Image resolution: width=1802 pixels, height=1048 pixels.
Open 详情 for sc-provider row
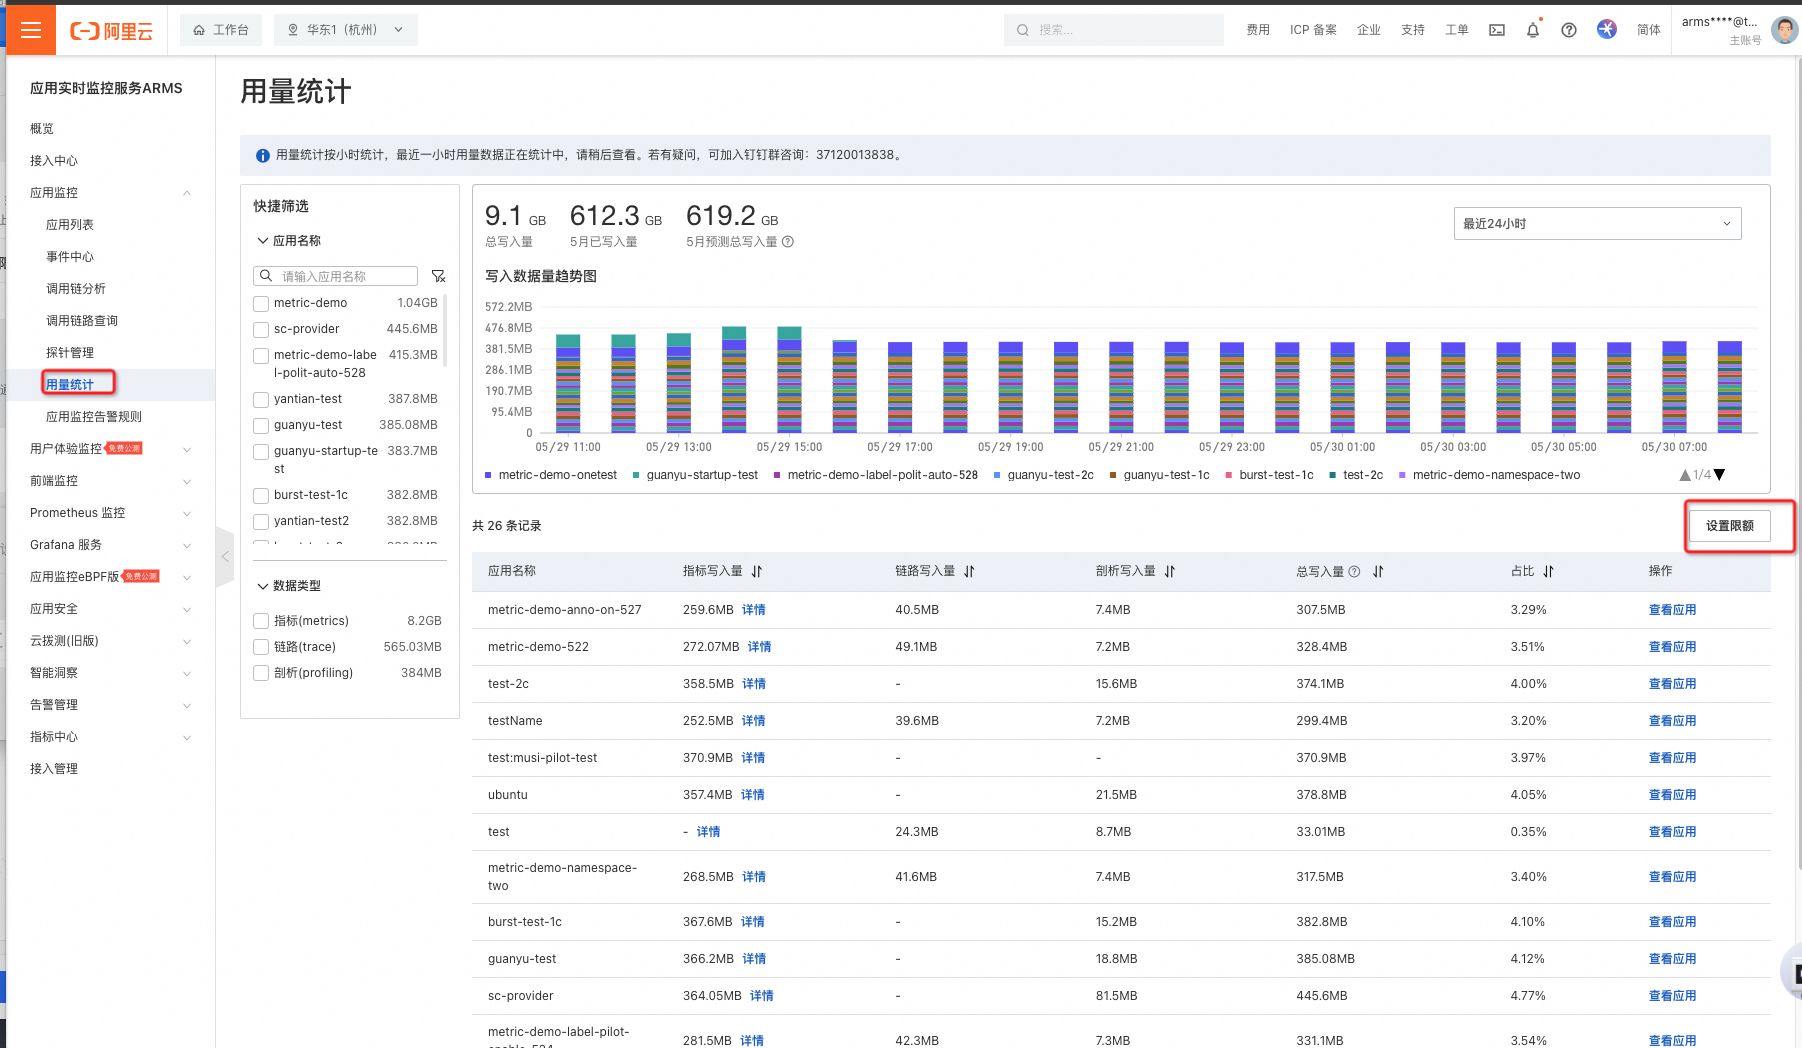click(762, 996)
